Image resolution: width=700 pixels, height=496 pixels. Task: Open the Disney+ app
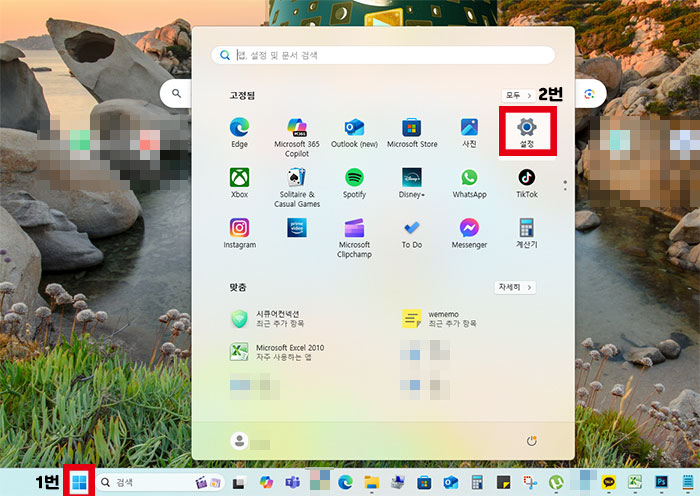pyautogui.click(x=412, y=183)
